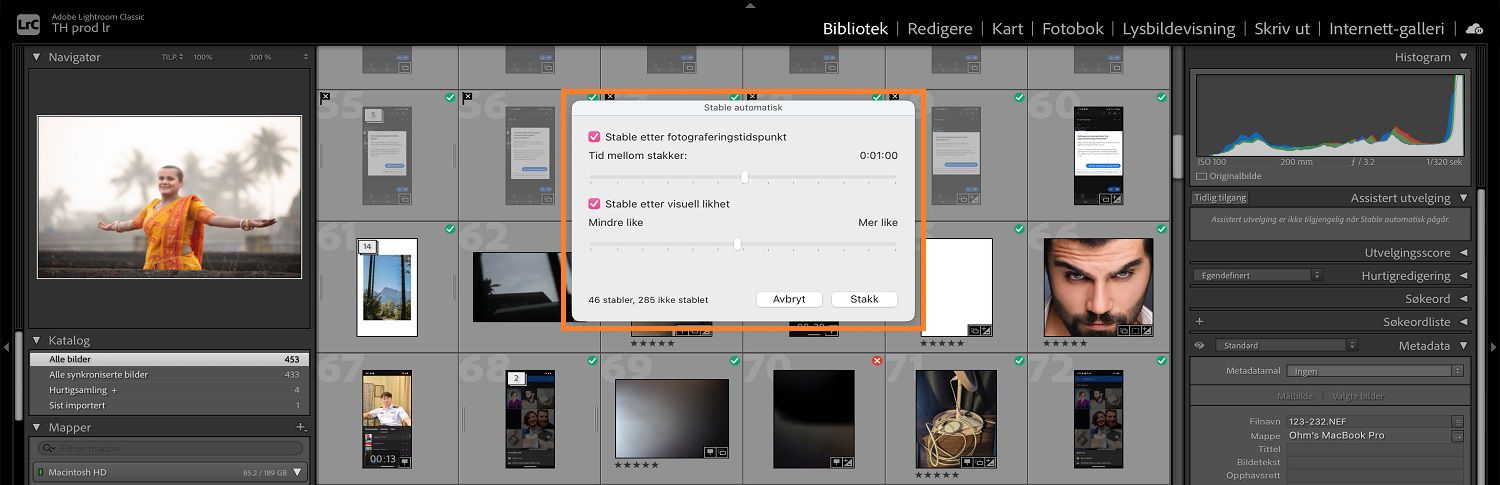The height and width of the screenshot is (485, 1500).
Task: Hide the top module panel arrow
Action: pyautogui.click(x=750, y=5)
